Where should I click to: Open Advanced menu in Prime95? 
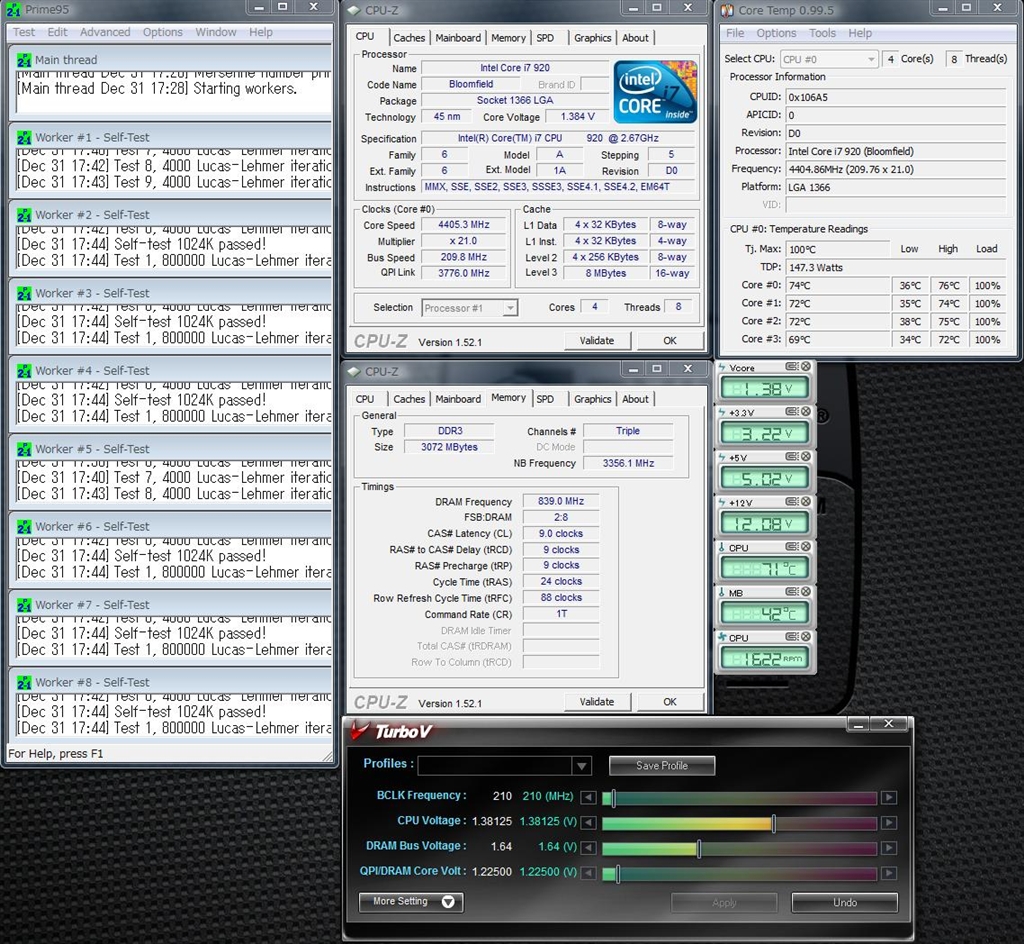coord(105,32)
